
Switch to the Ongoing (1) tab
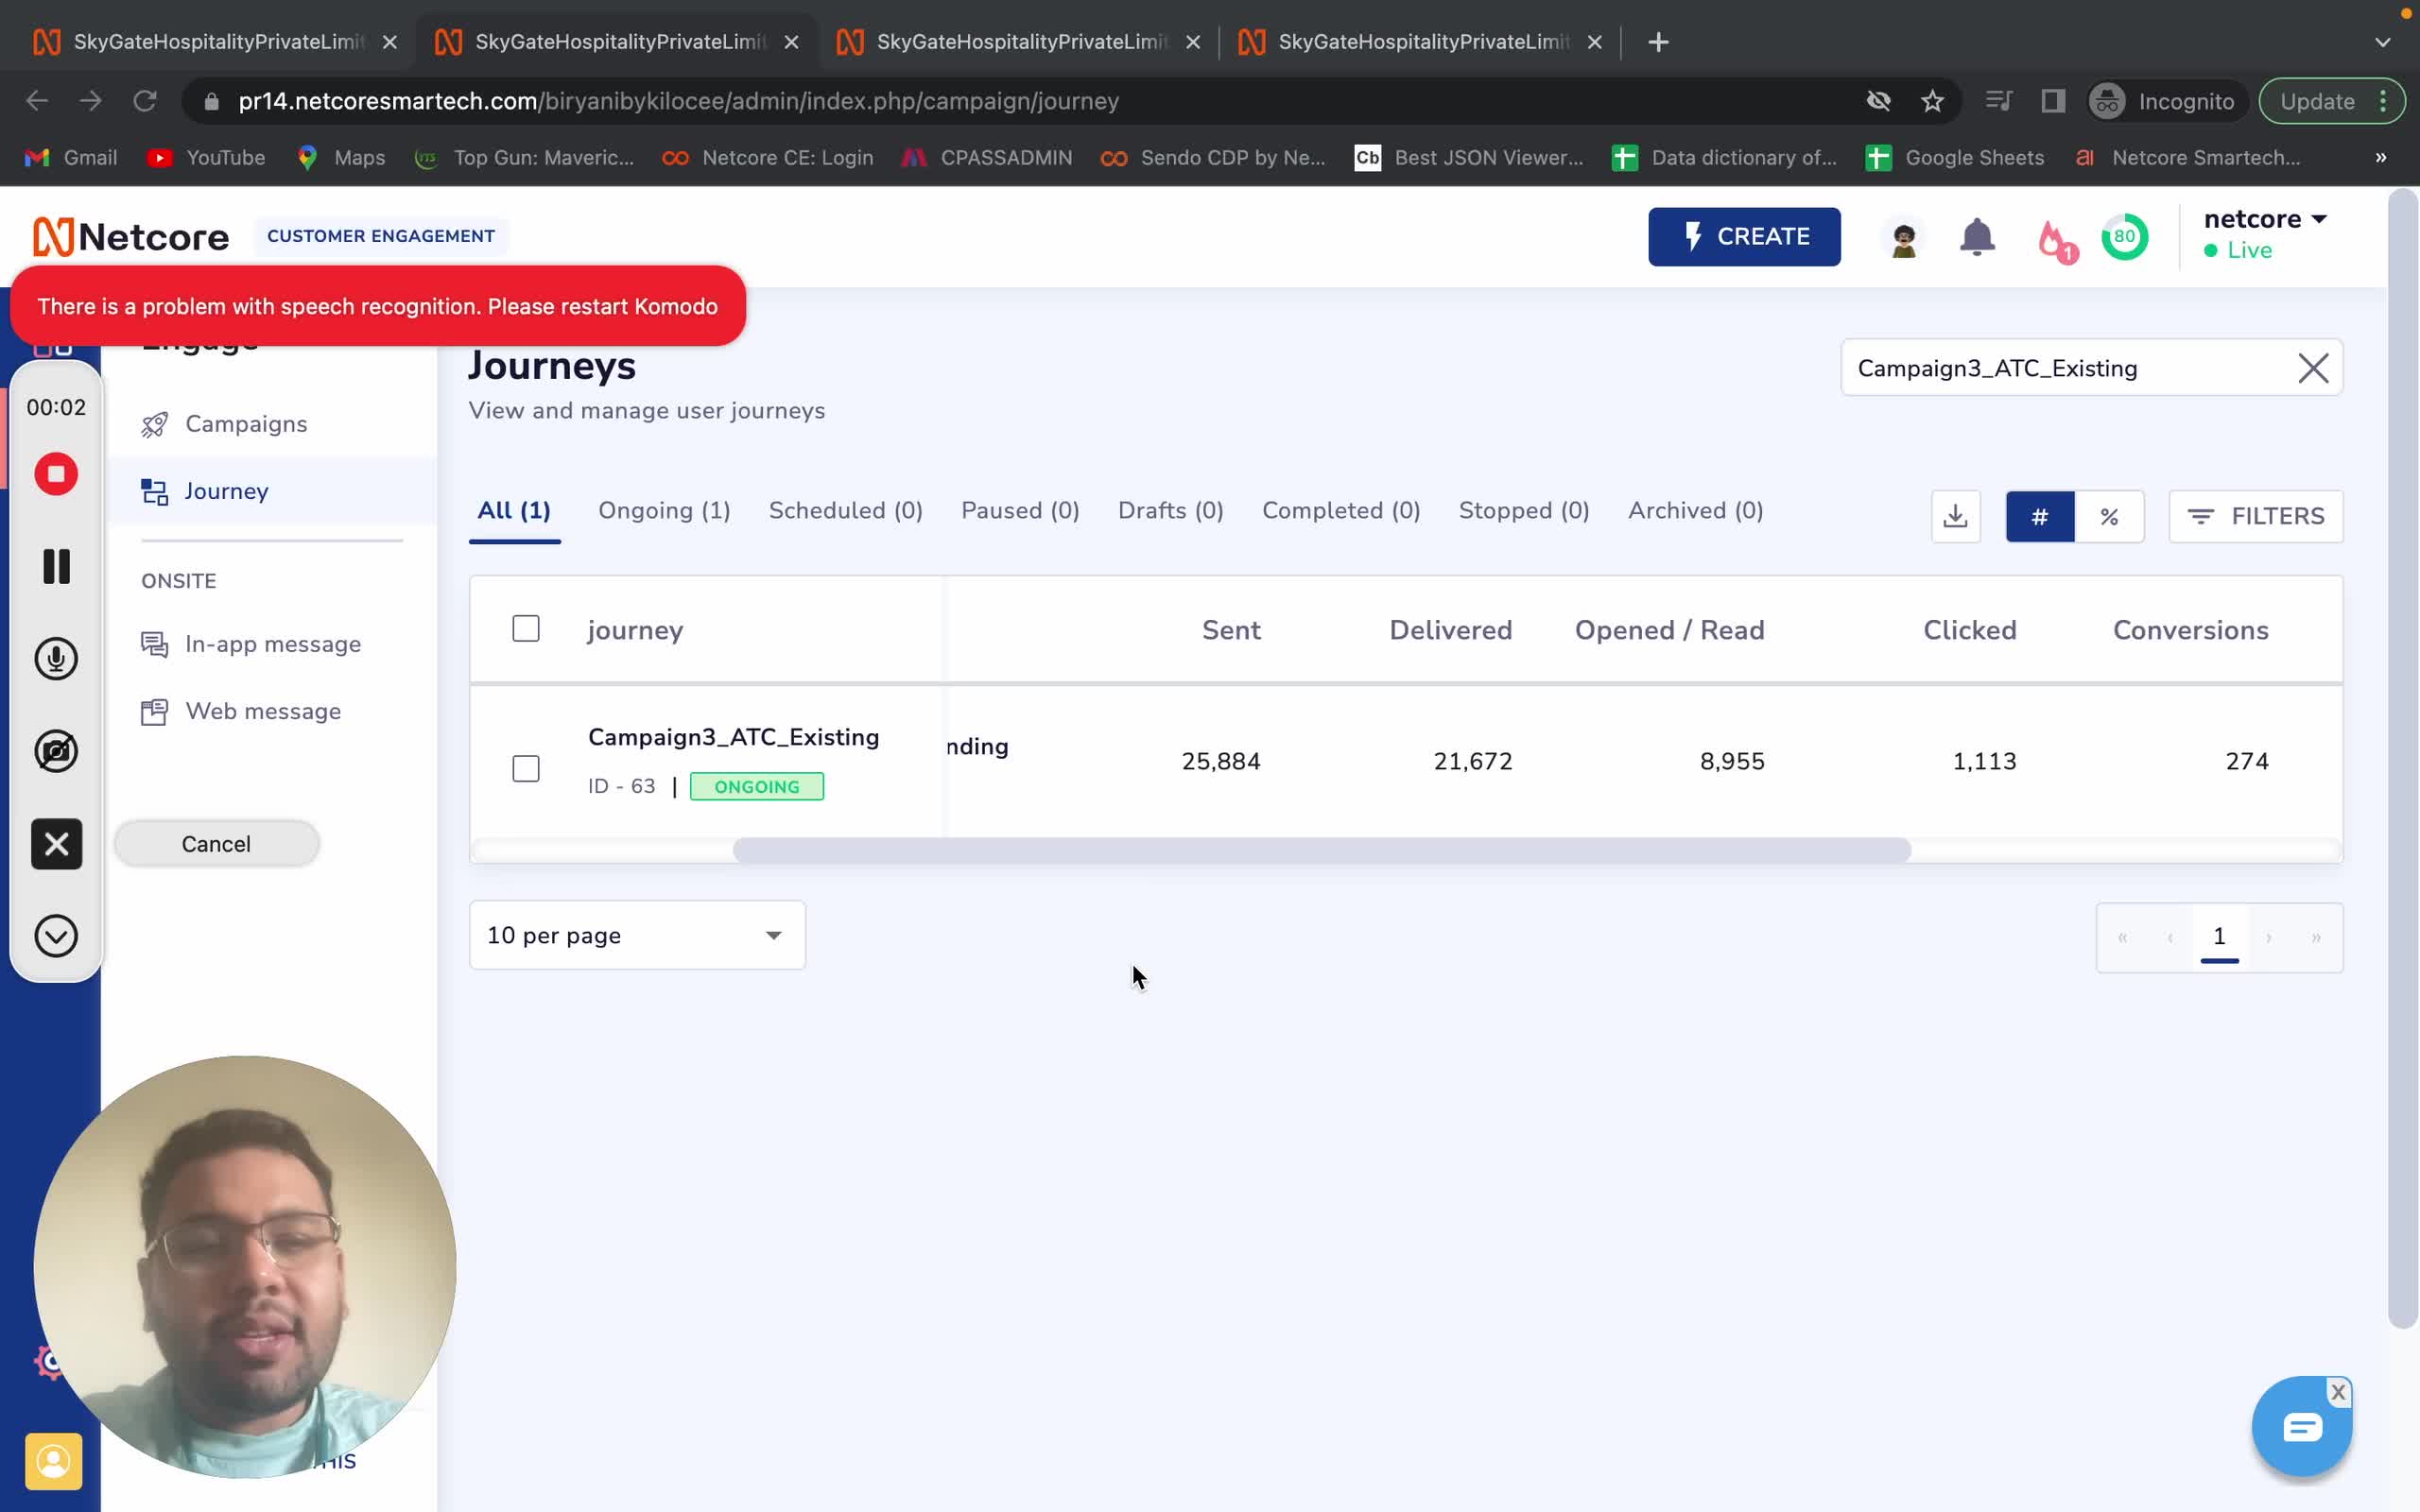pos(664,511)
